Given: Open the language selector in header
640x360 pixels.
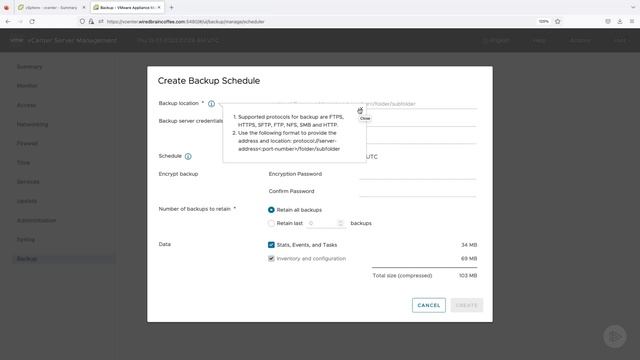Looking at the screenshot, I should pos(496,40).
